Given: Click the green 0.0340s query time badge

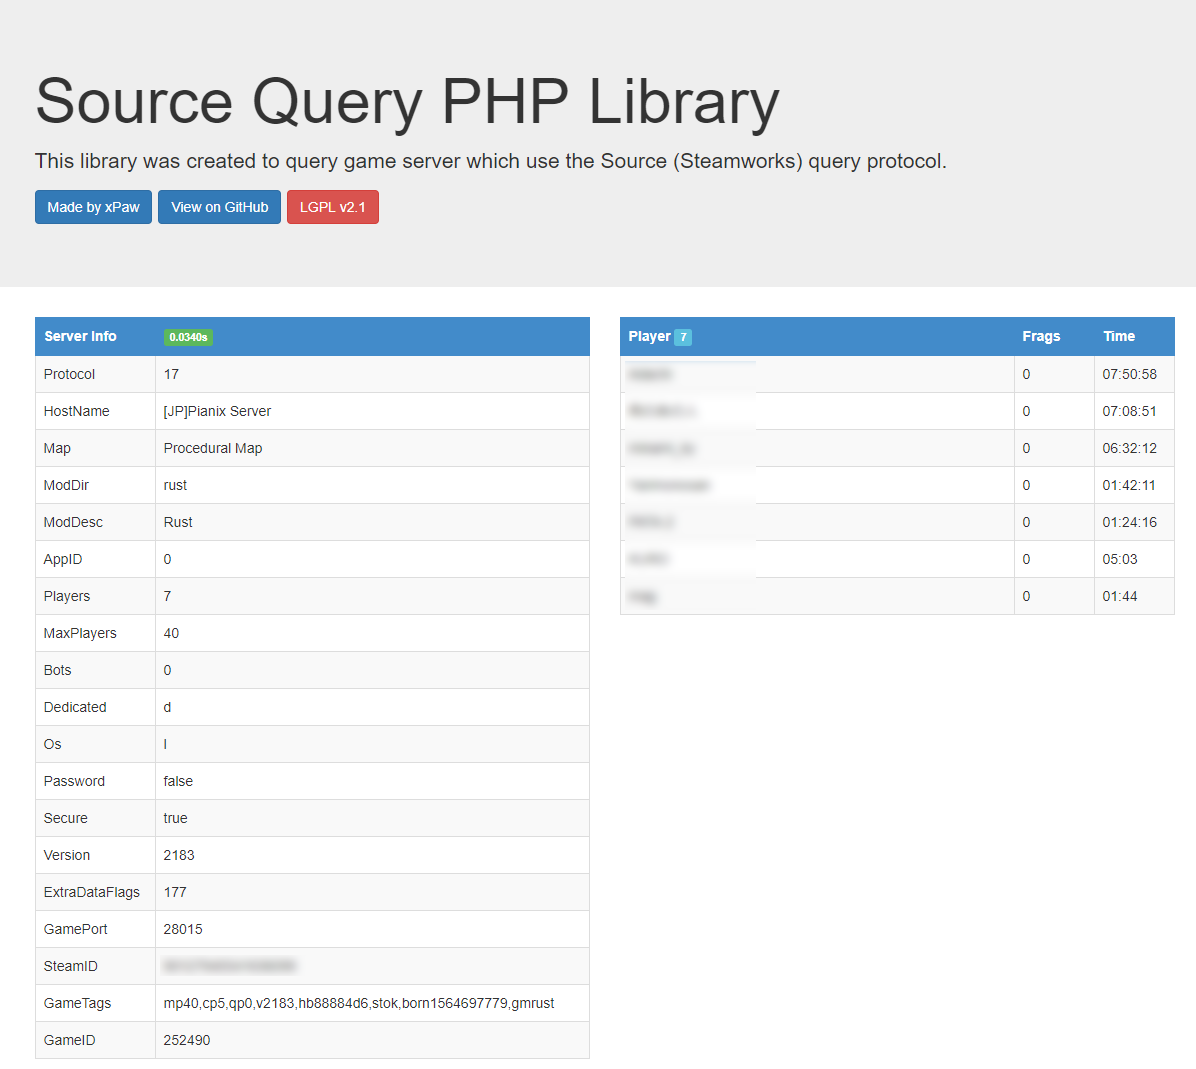Looking at the screenshot, I should pos(188,337).
